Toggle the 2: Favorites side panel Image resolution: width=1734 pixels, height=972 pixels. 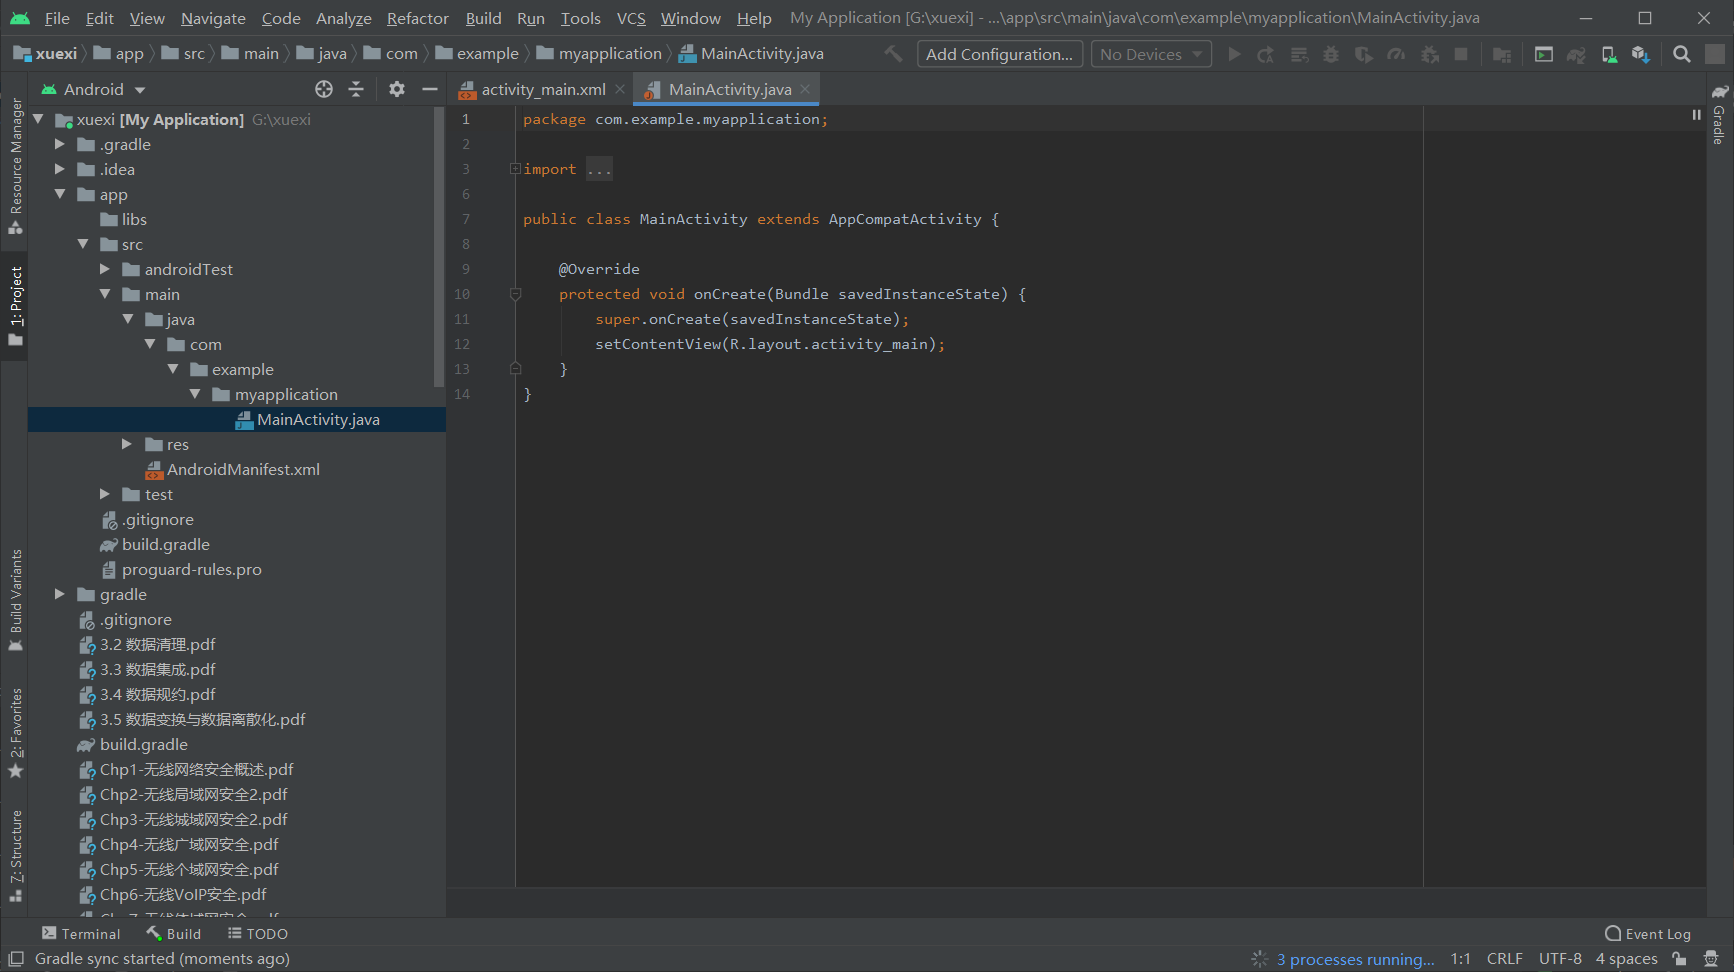pyautogui.click(x=15, y=733)
